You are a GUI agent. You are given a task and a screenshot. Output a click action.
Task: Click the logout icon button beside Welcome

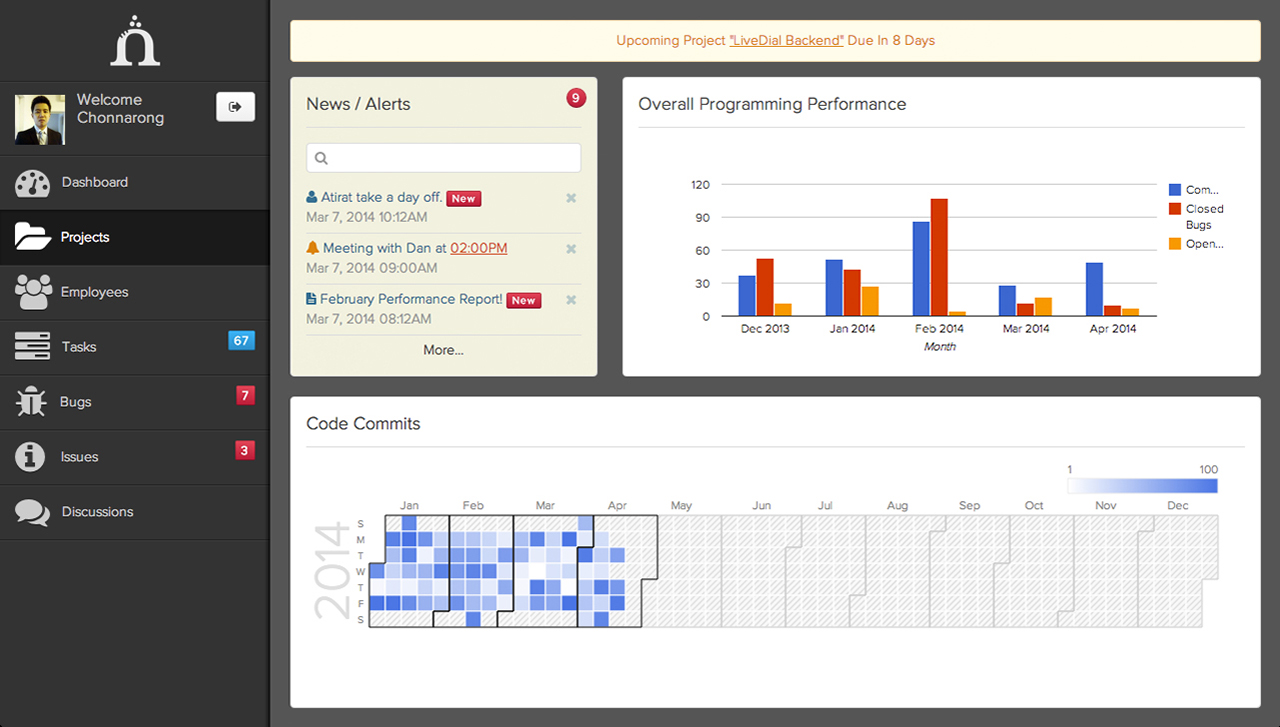[x=235, y=107]
